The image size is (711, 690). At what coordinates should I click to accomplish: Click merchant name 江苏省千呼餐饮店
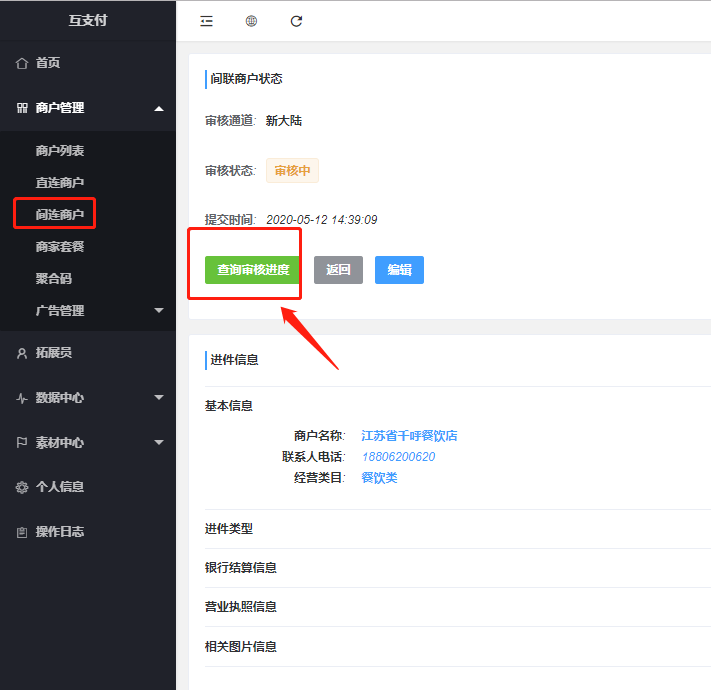[x=409, y=436]
